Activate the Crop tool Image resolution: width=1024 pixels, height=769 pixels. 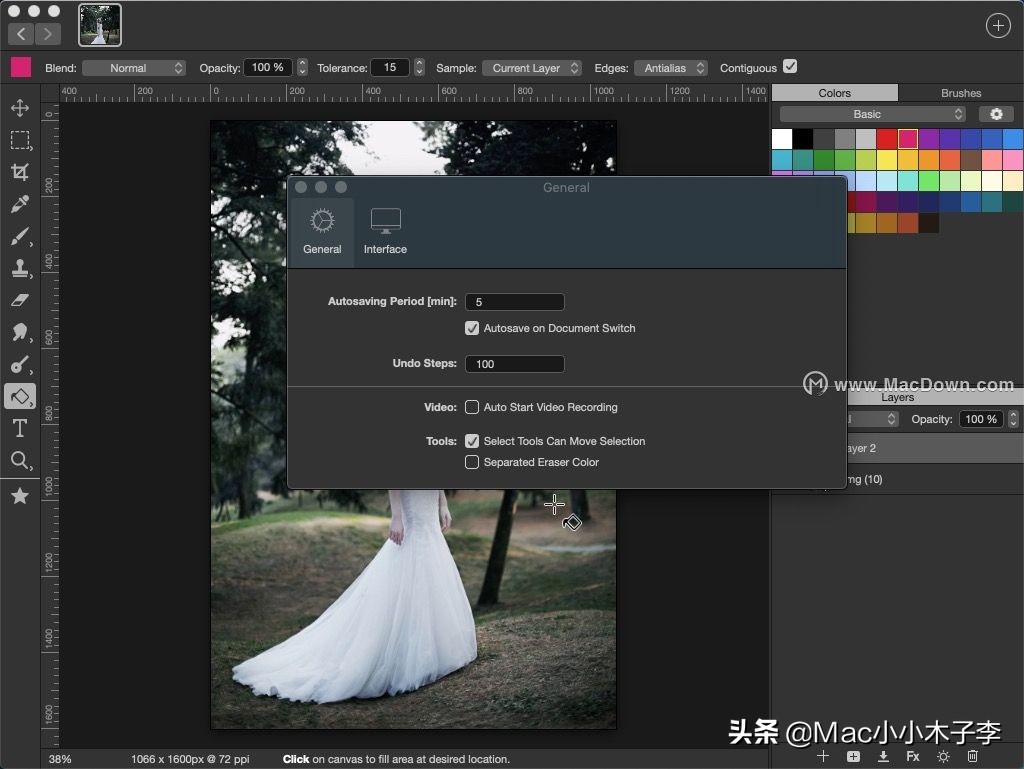pos(20,172)
